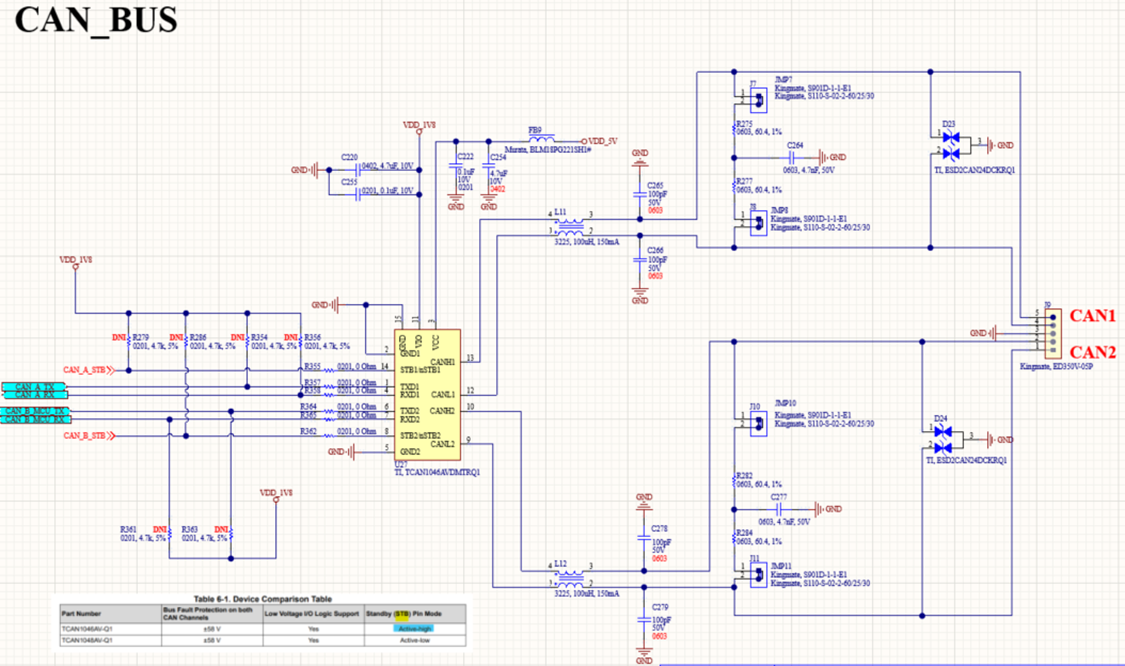
Task: Click the R282 designator text
Action: point(745,476)
